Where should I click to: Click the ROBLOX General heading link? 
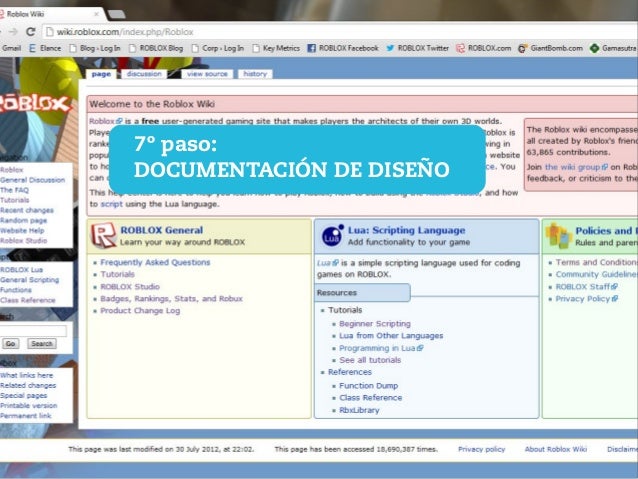pos(162,230)
